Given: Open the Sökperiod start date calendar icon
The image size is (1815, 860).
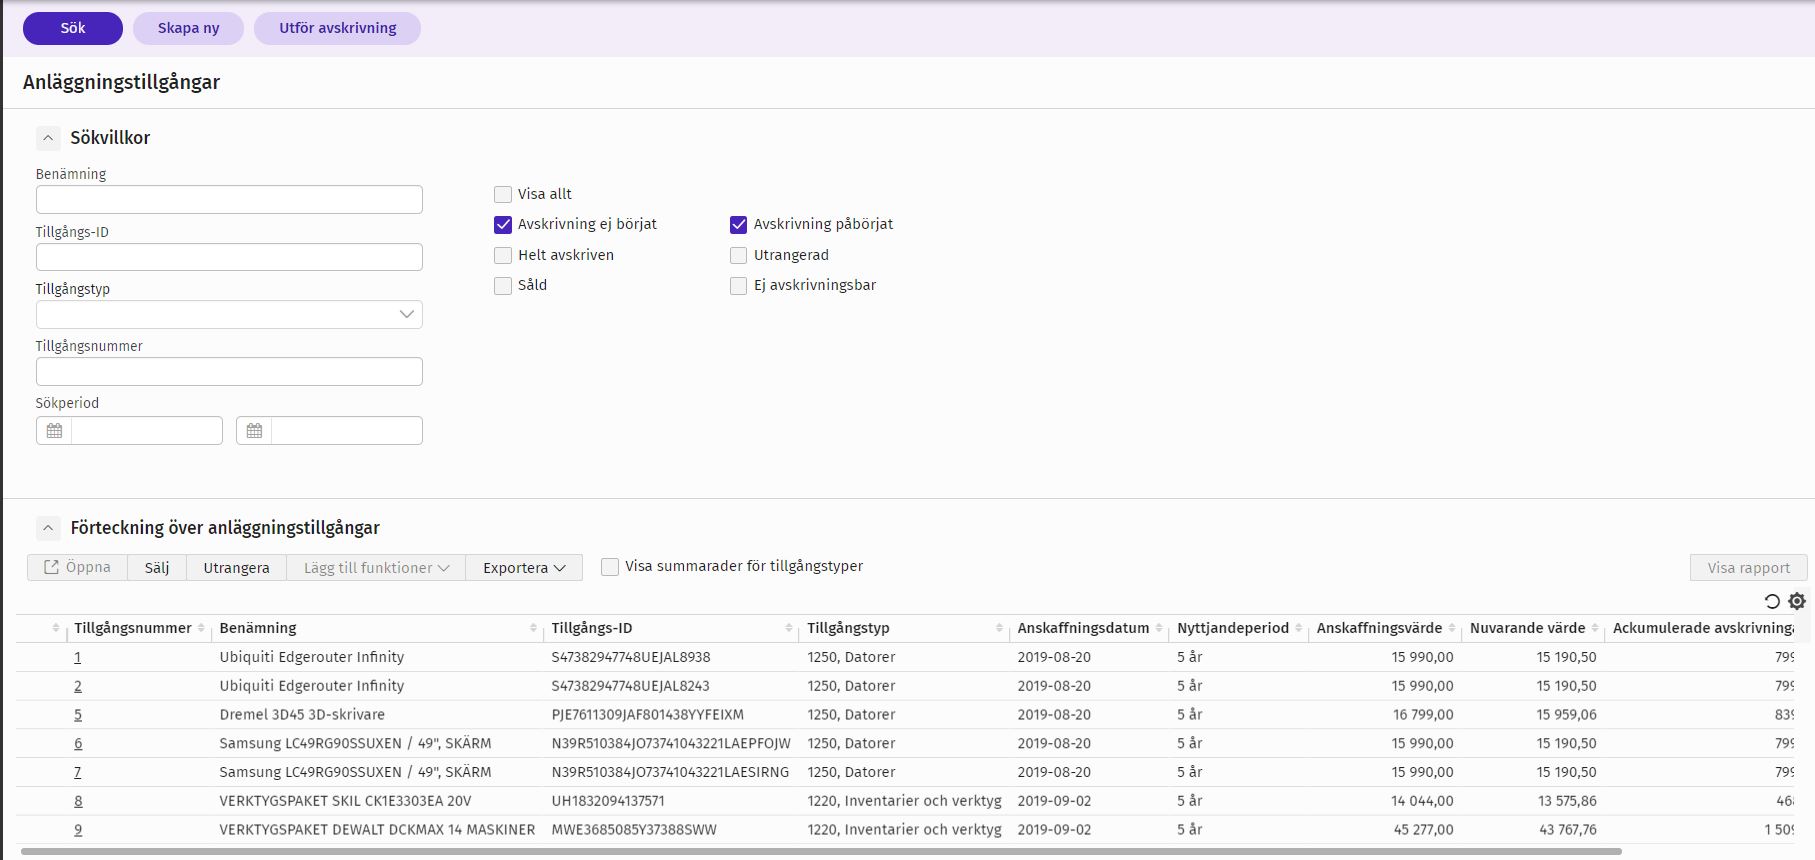Looking at the screenshot, I should (54, 431).
